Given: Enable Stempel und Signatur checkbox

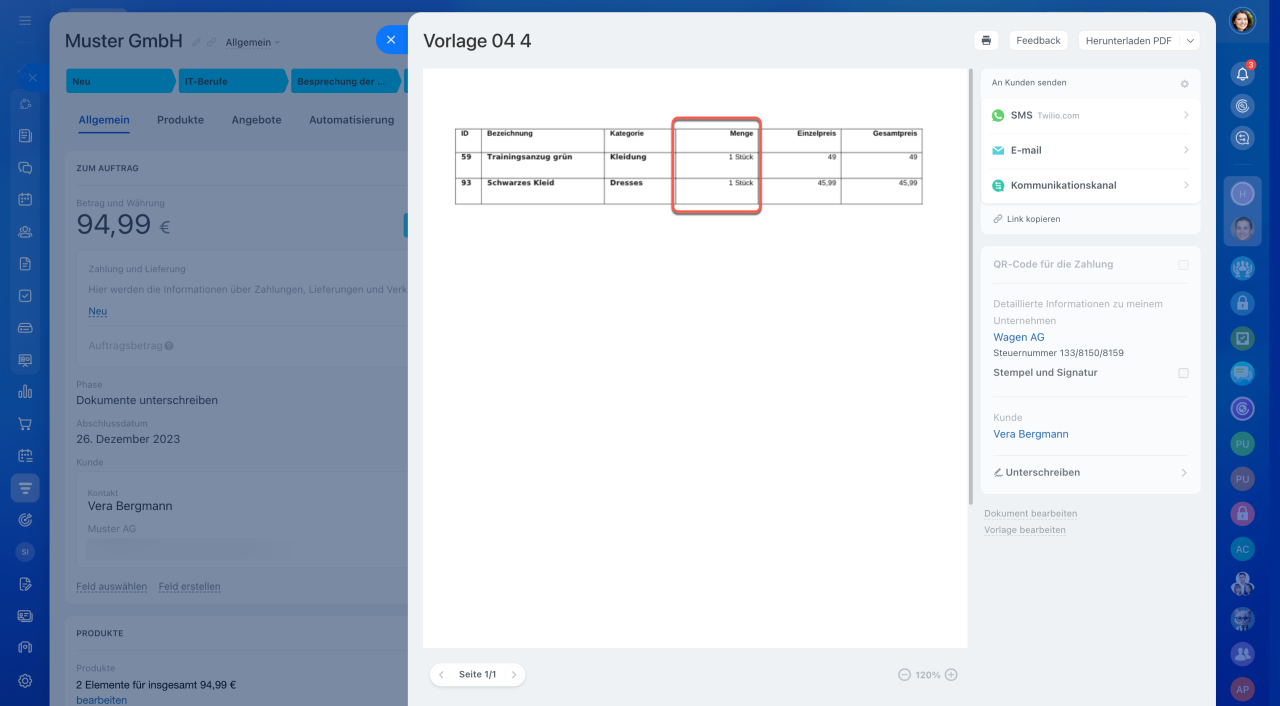Looking at the screenshot, I should coord(1183,373).
